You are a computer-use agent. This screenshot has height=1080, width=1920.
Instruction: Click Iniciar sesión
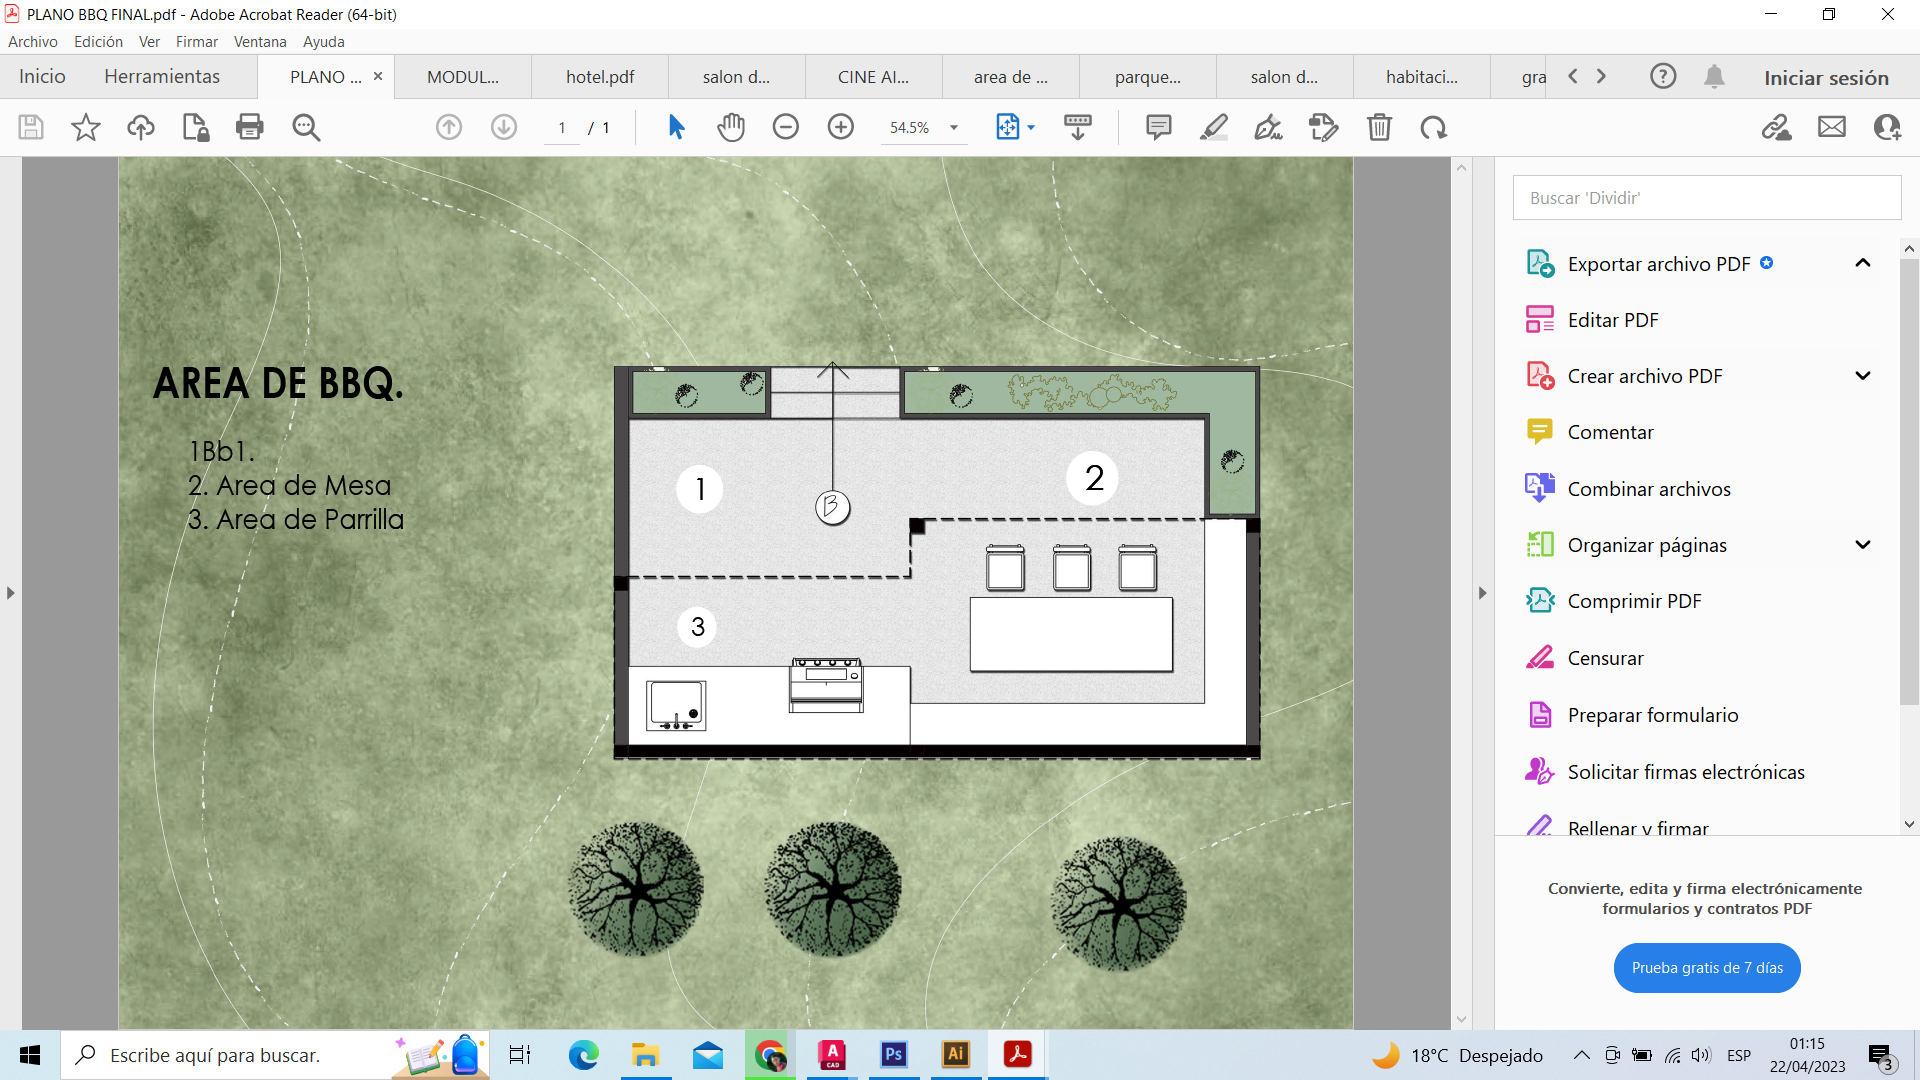click(1826, 78)
